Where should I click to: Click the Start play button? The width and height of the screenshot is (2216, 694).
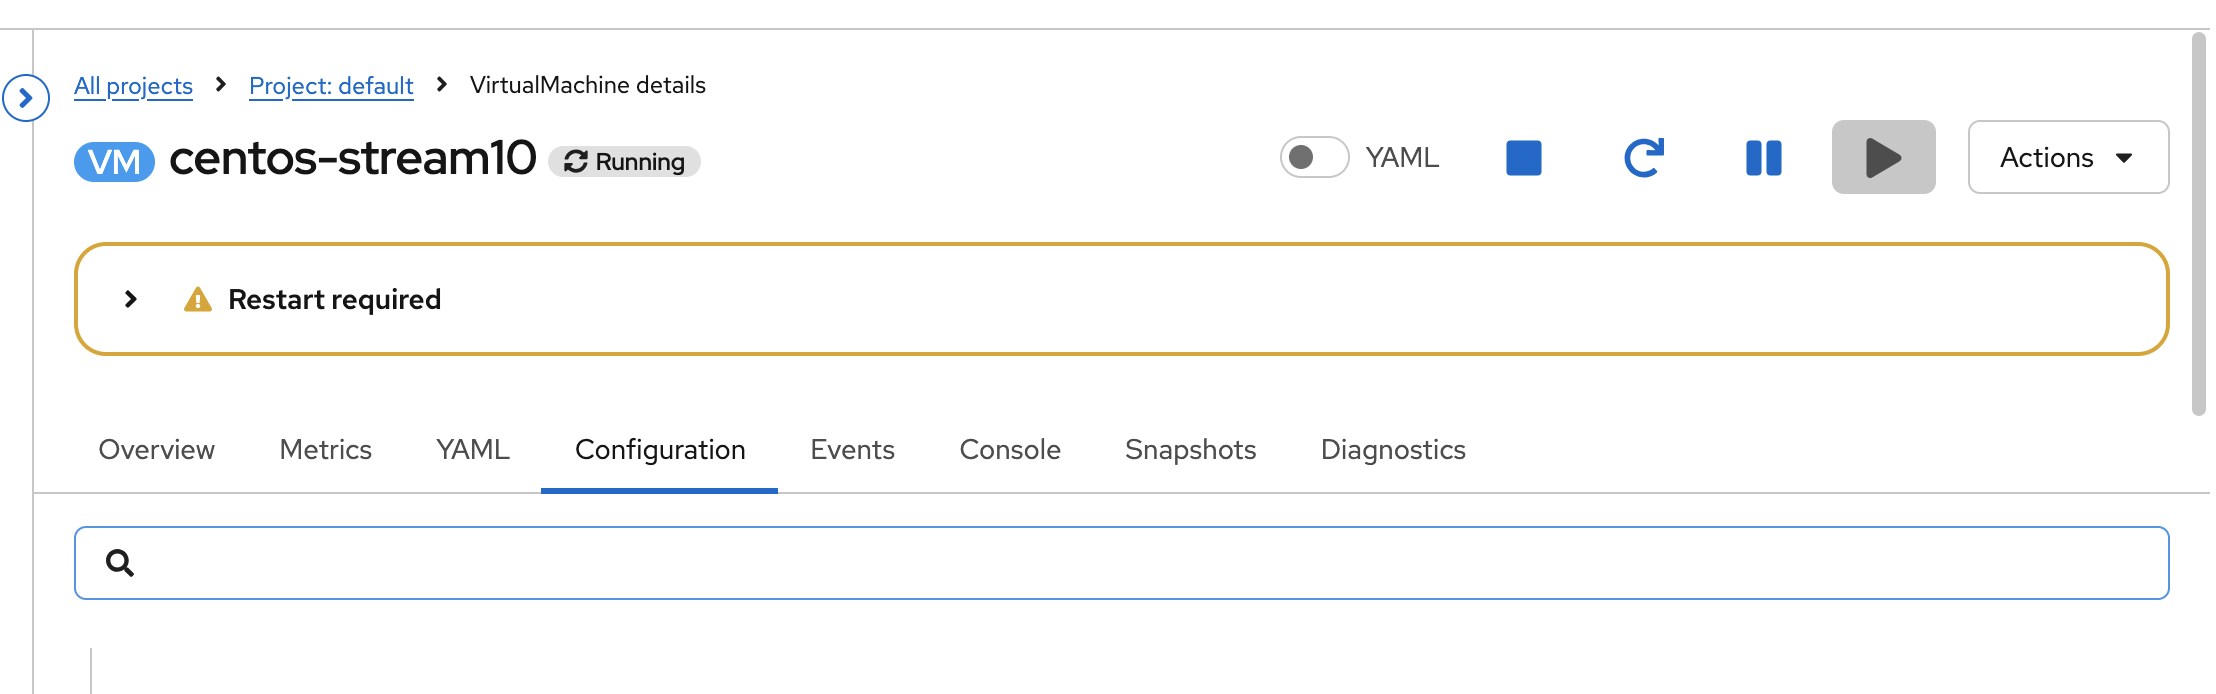point(1883,158)
